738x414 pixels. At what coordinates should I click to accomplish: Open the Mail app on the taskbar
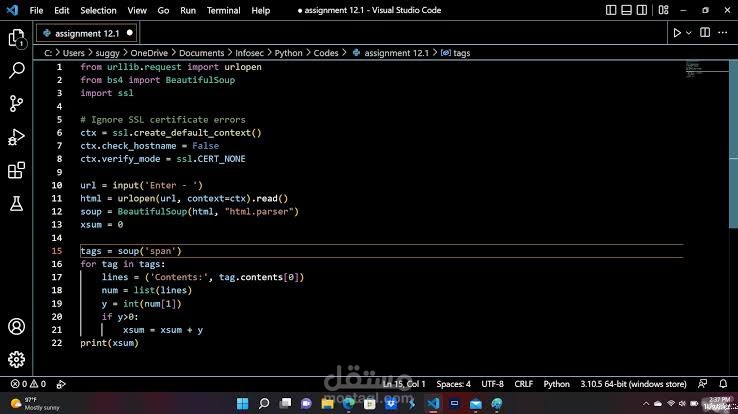coord(476,403)
